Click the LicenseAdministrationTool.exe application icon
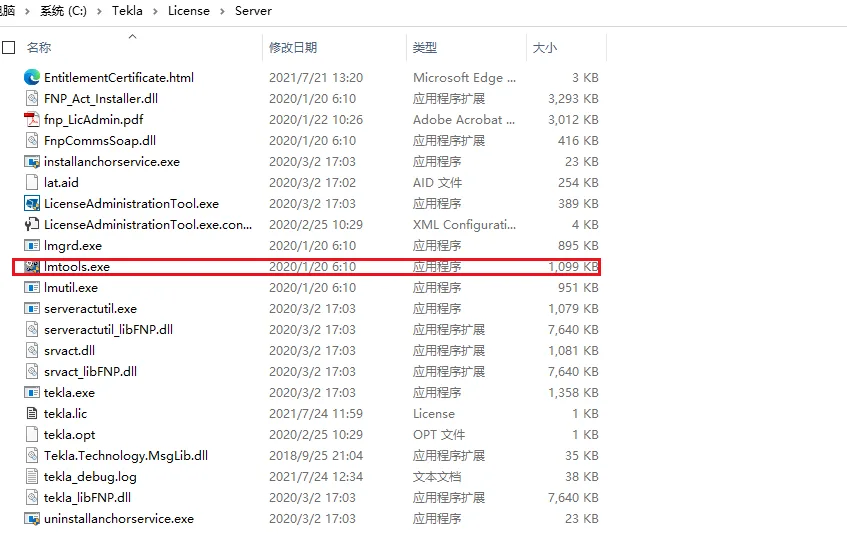Viewport: 847px width, 558px height. click(x=32, y=204)
